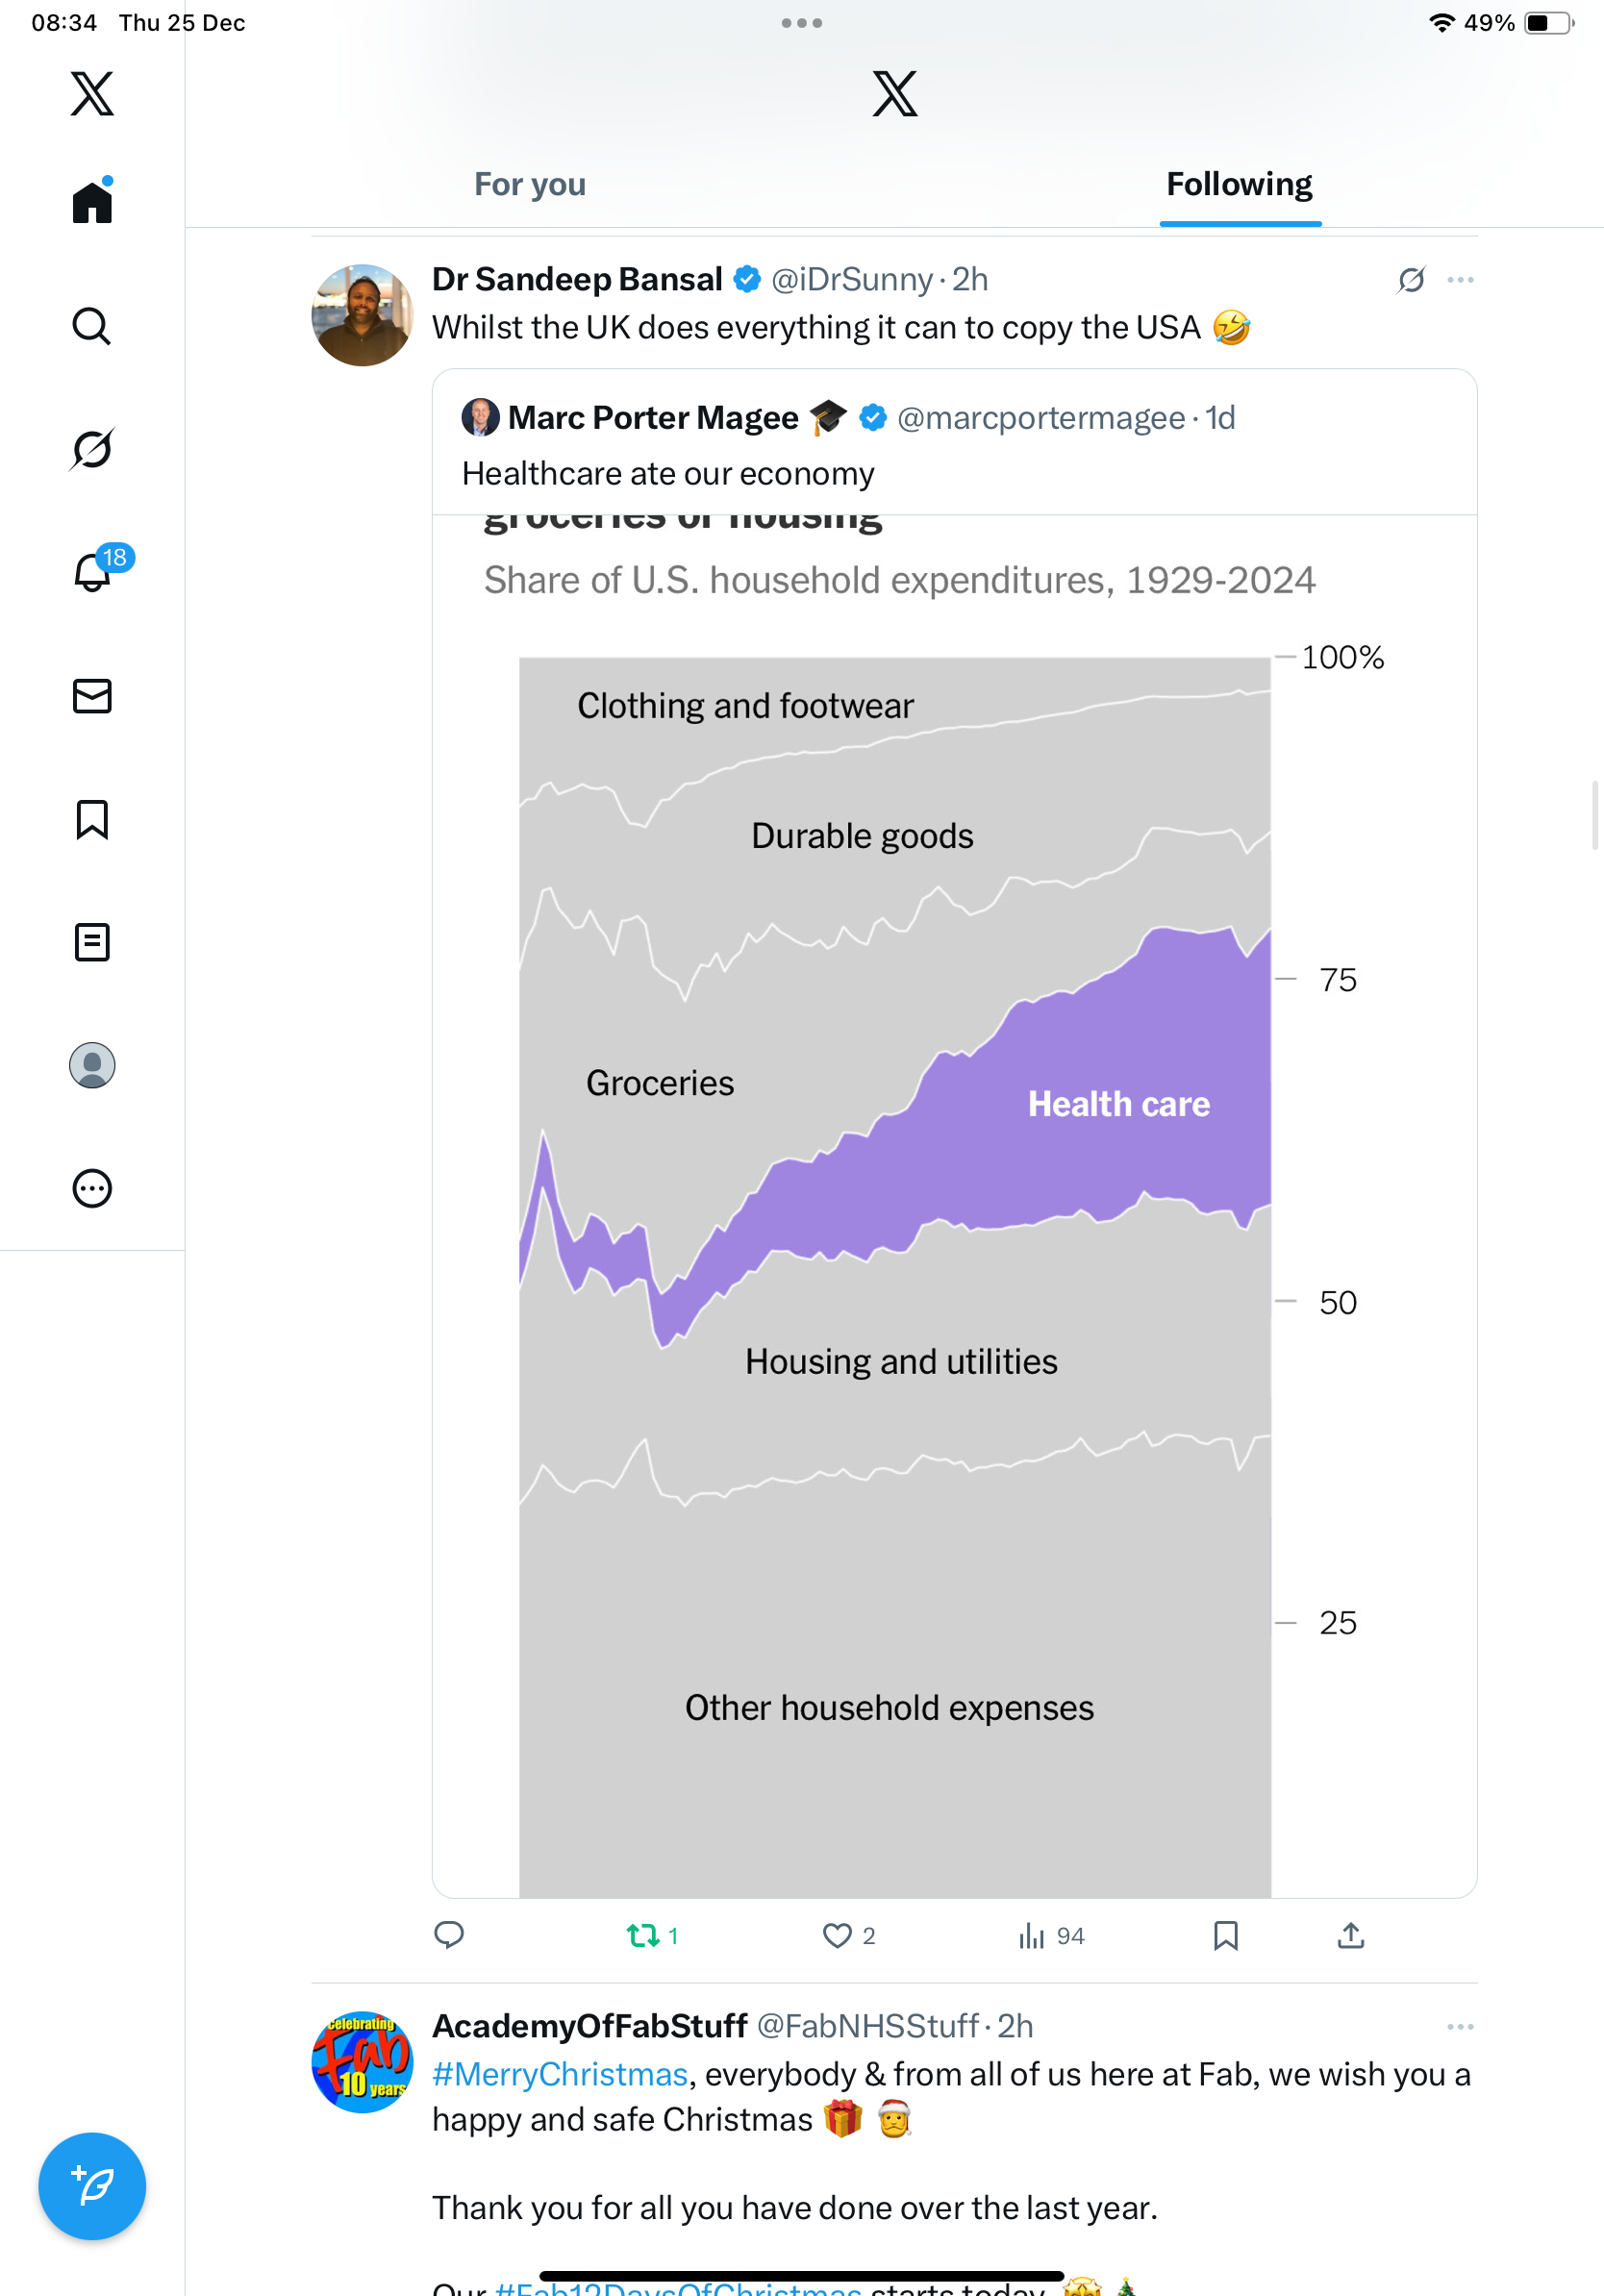1604x2296 pixels.
Task: Toggle bookmark on Dr Sandeep Bansal's post
Action: [x=1225, y=1936]
